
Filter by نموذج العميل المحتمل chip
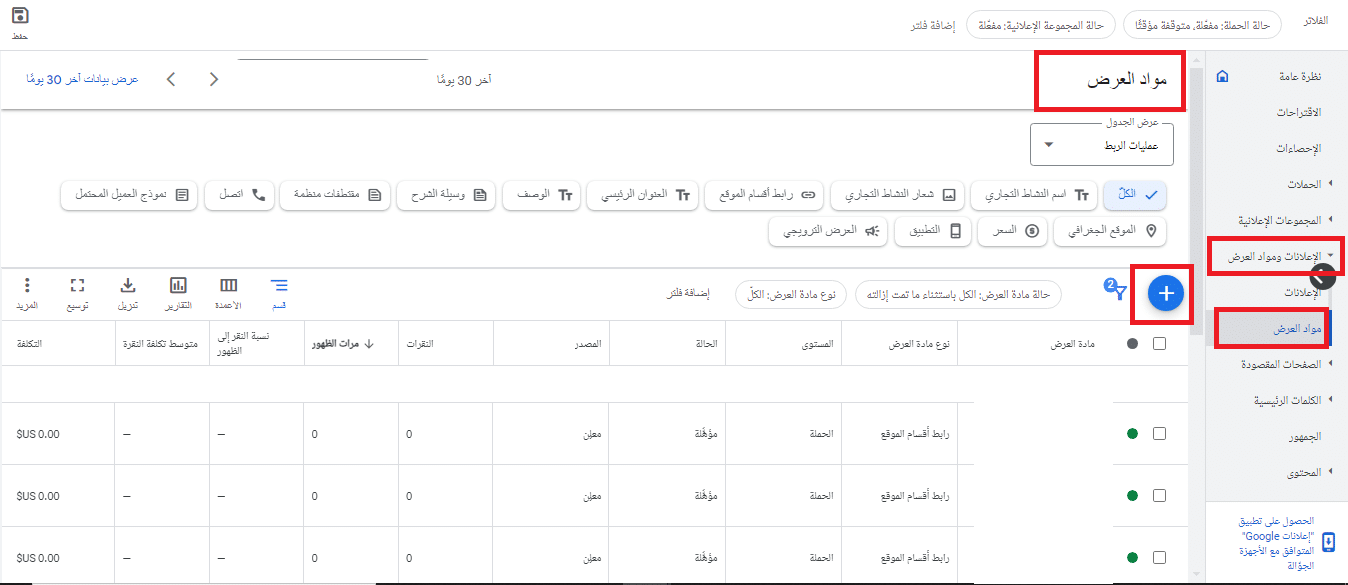click(129, 195)
